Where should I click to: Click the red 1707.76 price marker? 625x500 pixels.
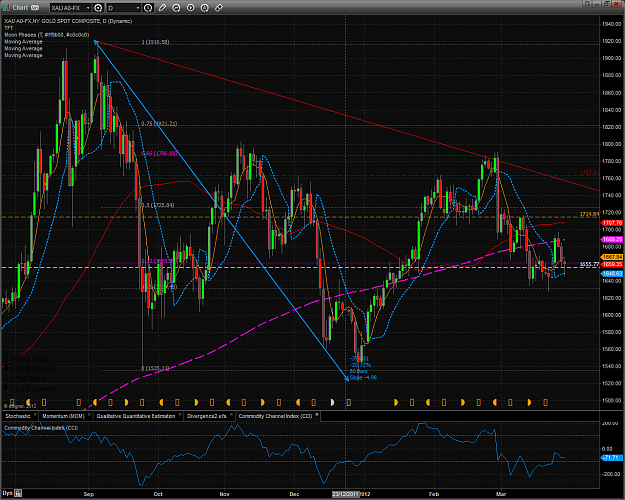coord(612,223)
